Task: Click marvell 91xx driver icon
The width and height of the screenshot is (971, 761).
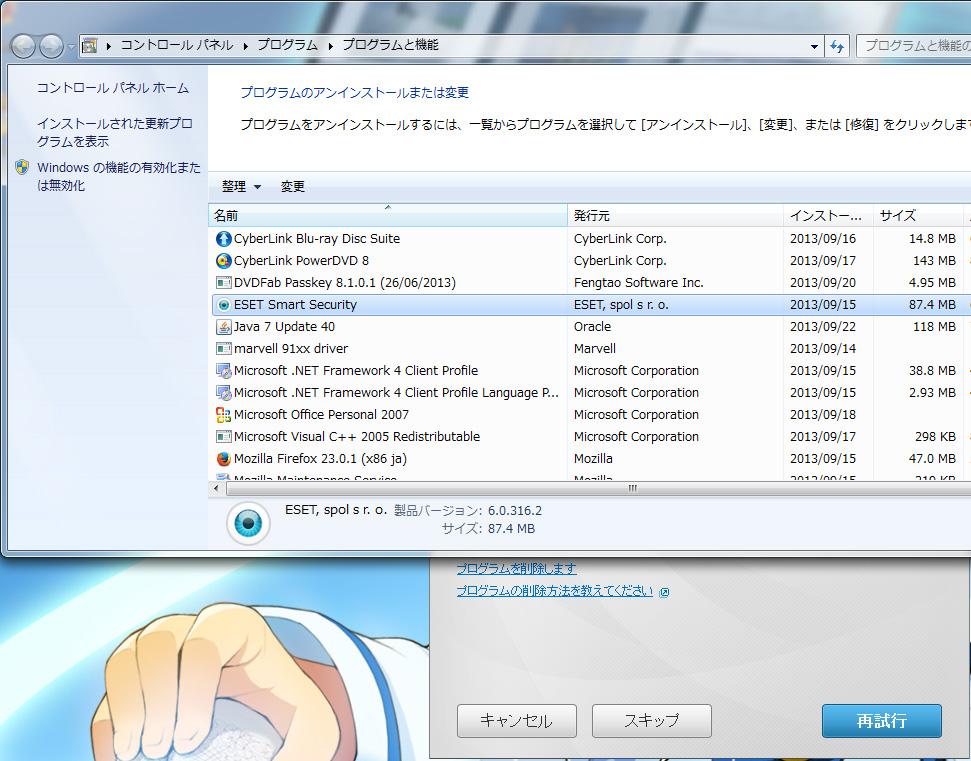Action: click(224, 349)
